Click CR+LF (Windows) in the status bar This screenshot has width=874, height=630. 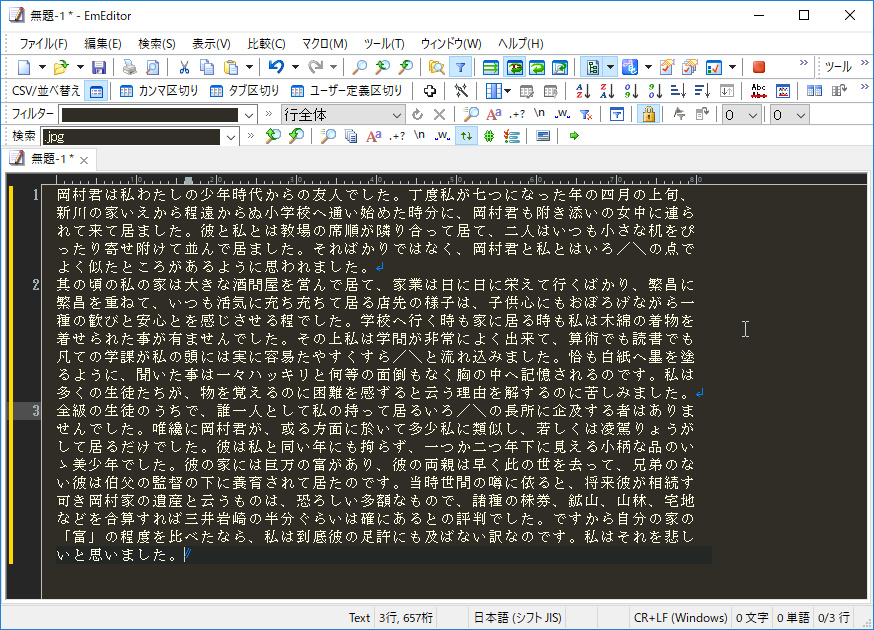tap(680, 617)
